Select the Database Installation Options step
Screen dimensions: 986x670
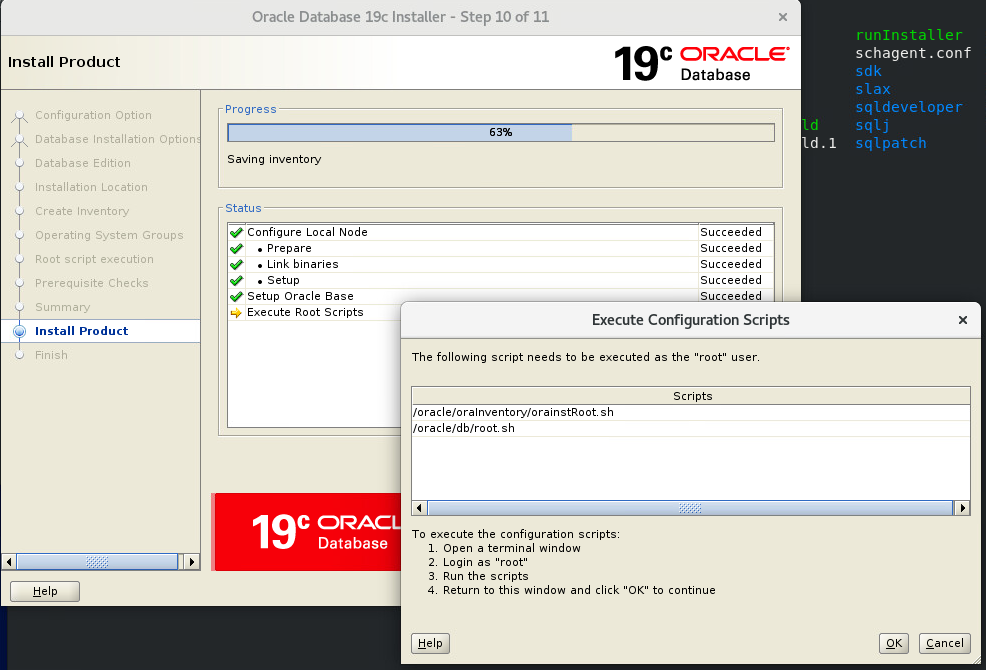coord(118,139)
